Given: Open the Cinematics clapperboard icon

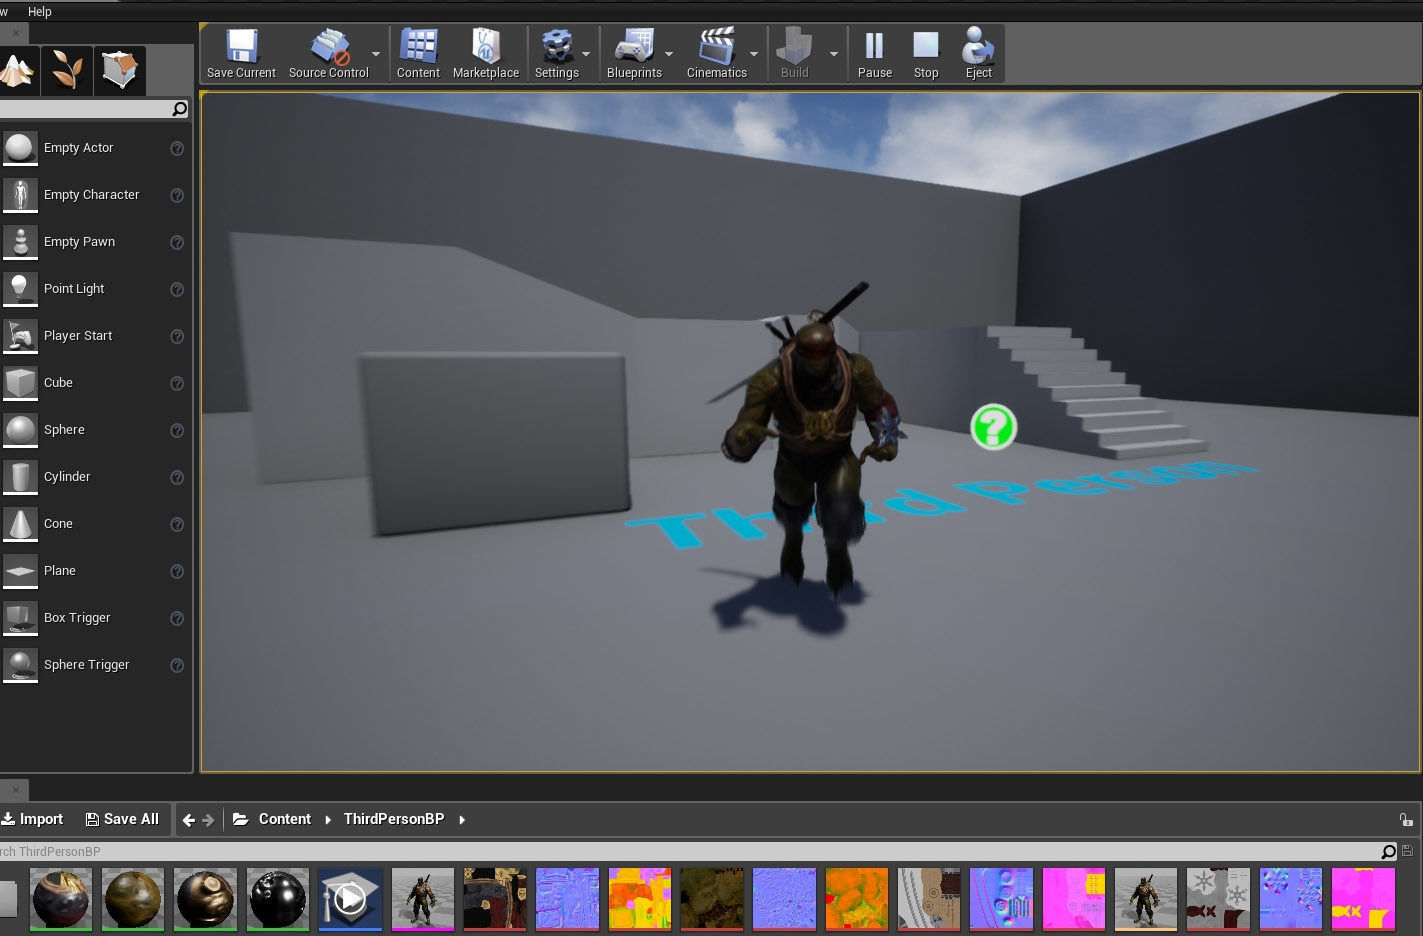Looking at the screenshot, I should coord(717,53).
